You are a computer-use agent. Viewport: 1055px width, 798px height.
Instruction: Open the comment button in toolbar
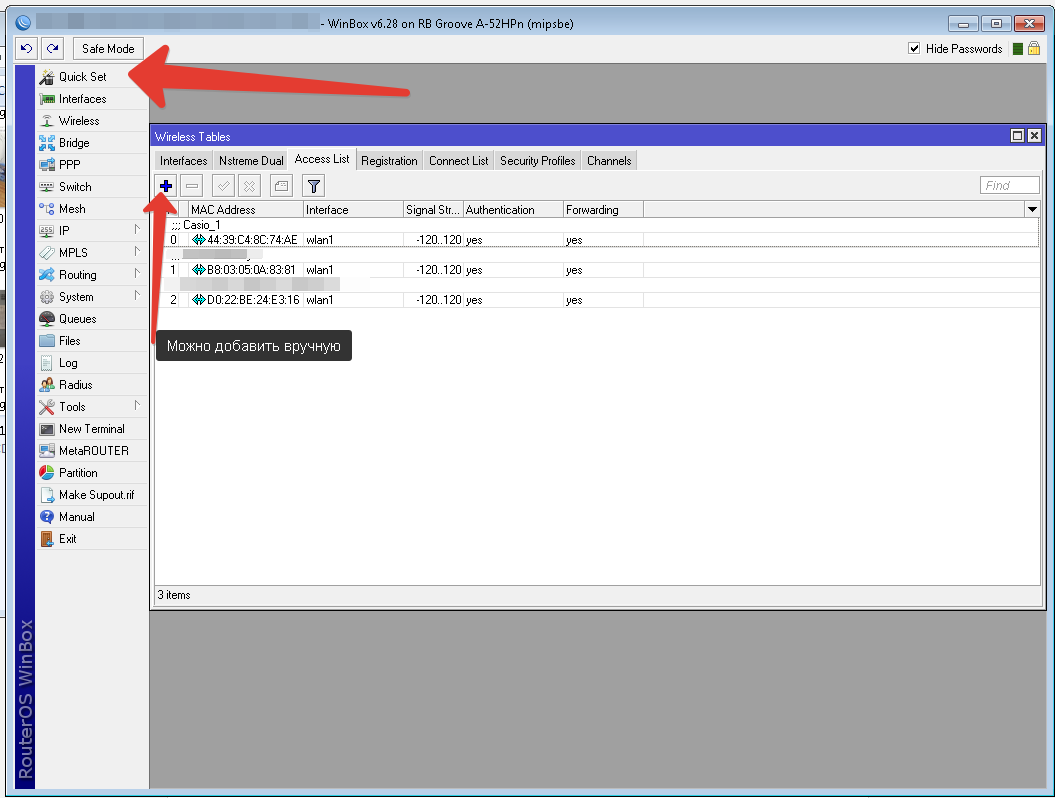pos(281,186)
